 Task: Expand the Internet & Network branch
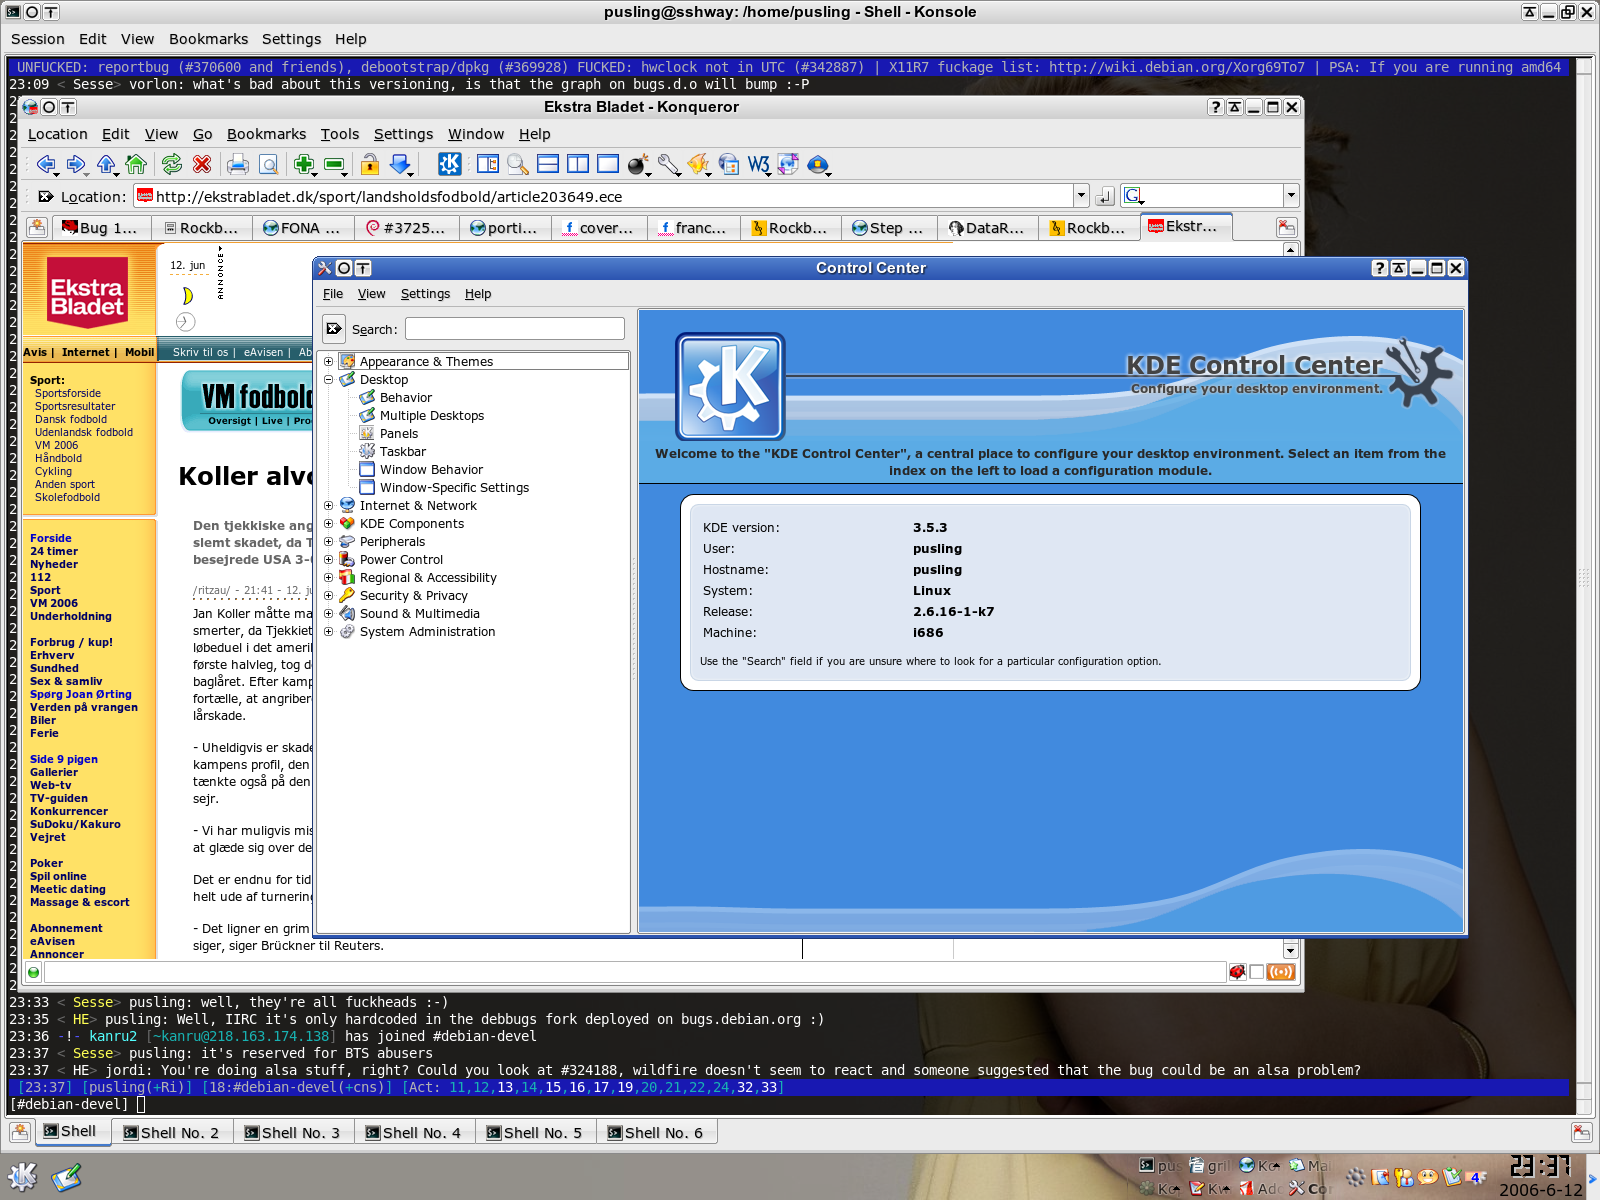pos(328,505)
